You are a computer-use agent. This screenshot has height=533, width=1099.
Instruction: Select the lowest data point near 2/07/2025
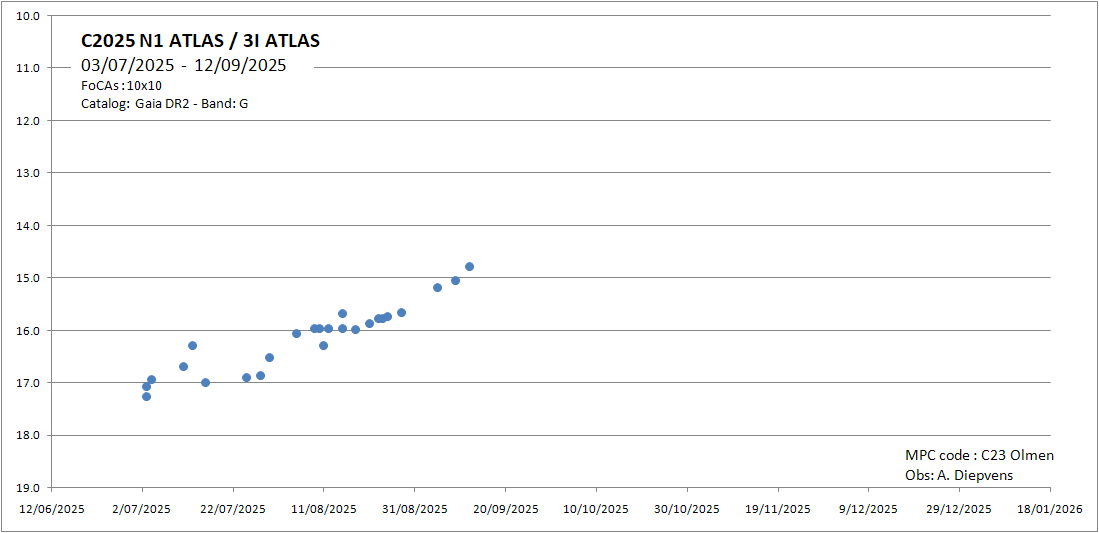click(x=146, y=396)
